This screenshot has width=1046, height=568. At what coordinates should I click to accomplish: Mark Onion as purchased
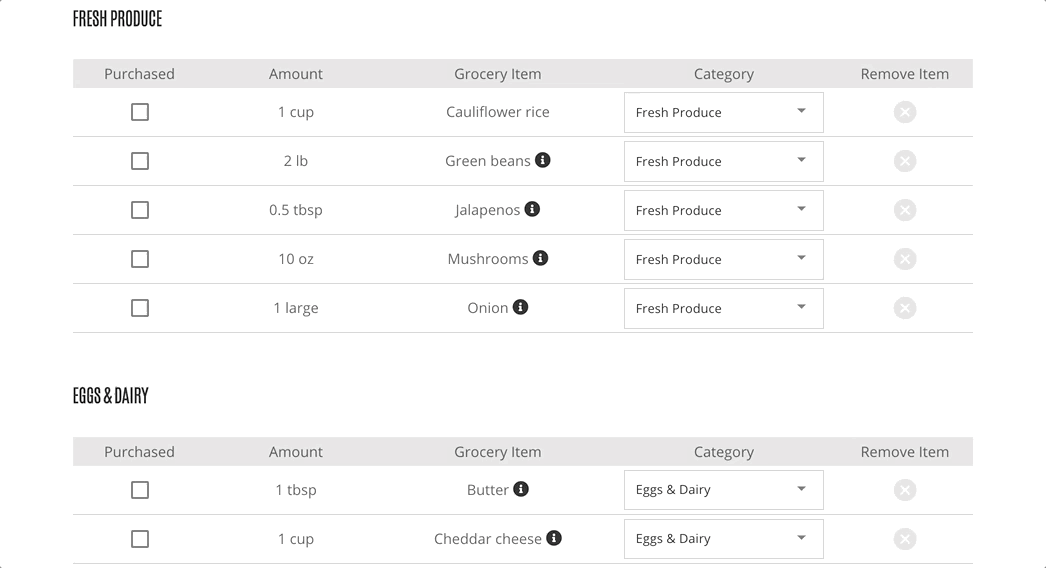[x=140, y=308]
